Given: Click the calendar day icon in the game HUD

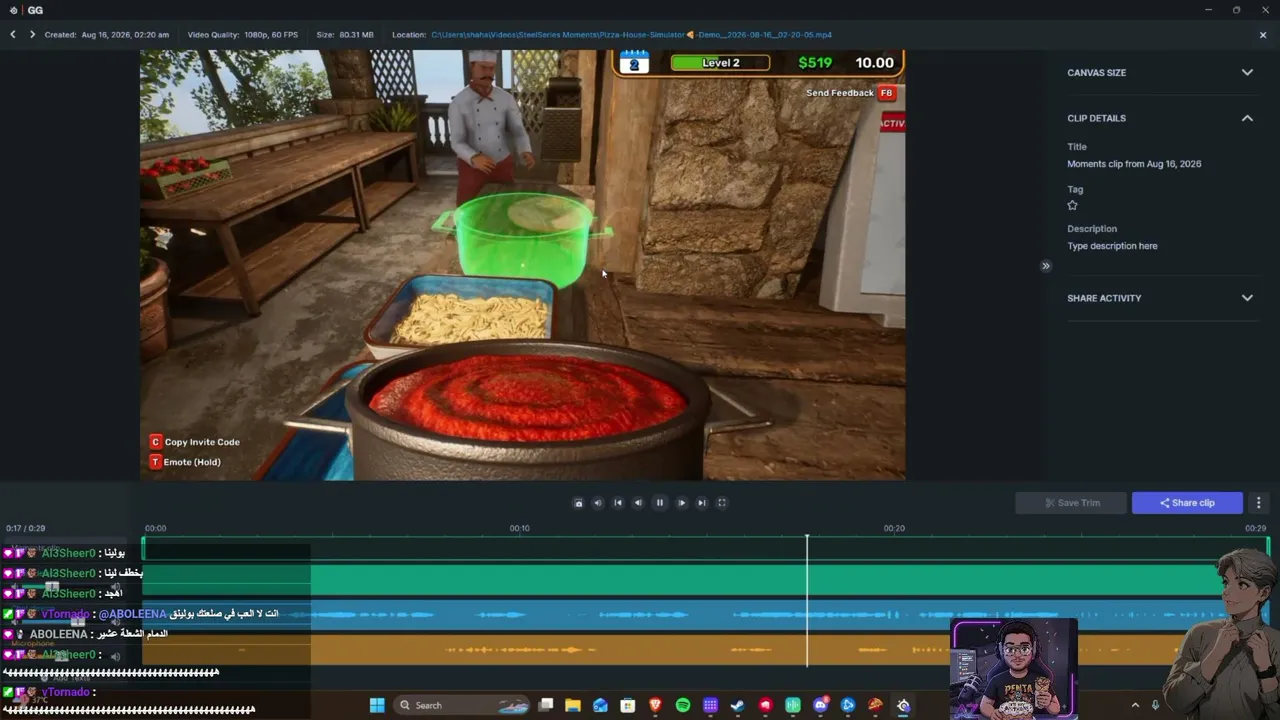Looking at the screenshot, I should (x=634, y=62).
